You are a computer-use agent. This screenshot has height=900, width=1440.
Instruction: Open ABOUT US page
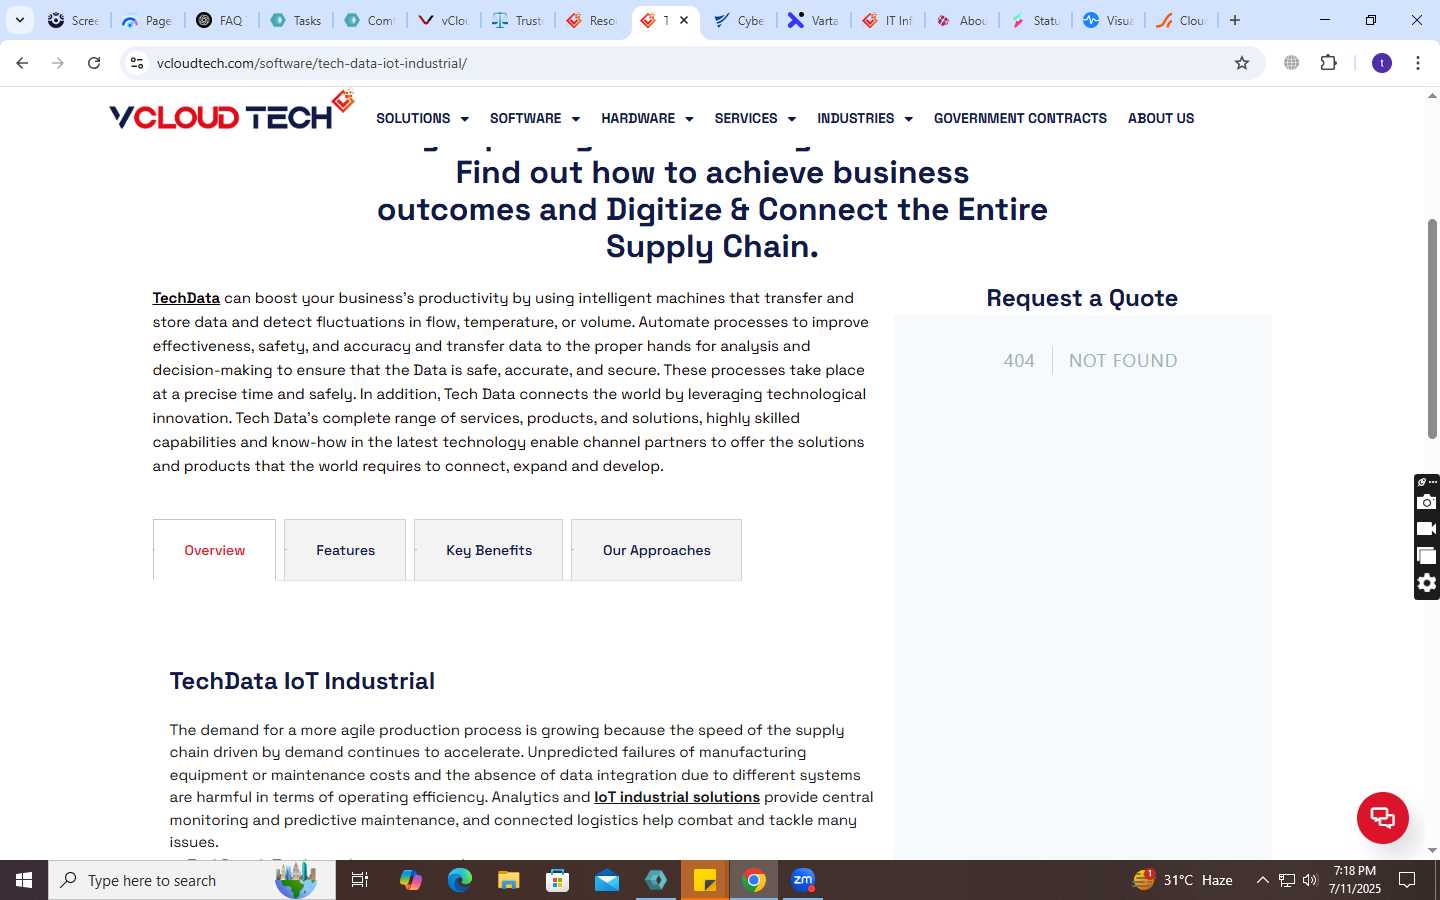[1161, 118]
